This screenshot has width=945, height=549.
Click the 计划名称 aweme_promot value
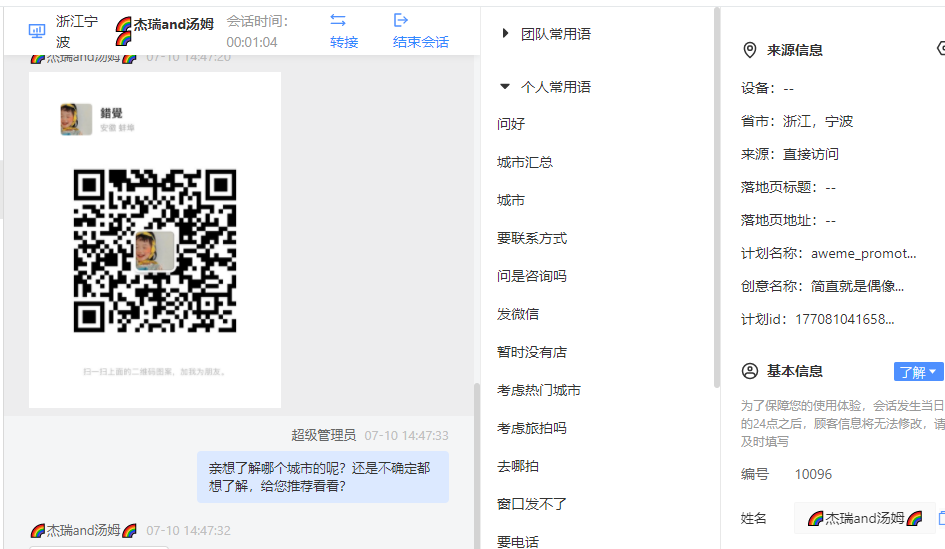click(x=864, y=253)
